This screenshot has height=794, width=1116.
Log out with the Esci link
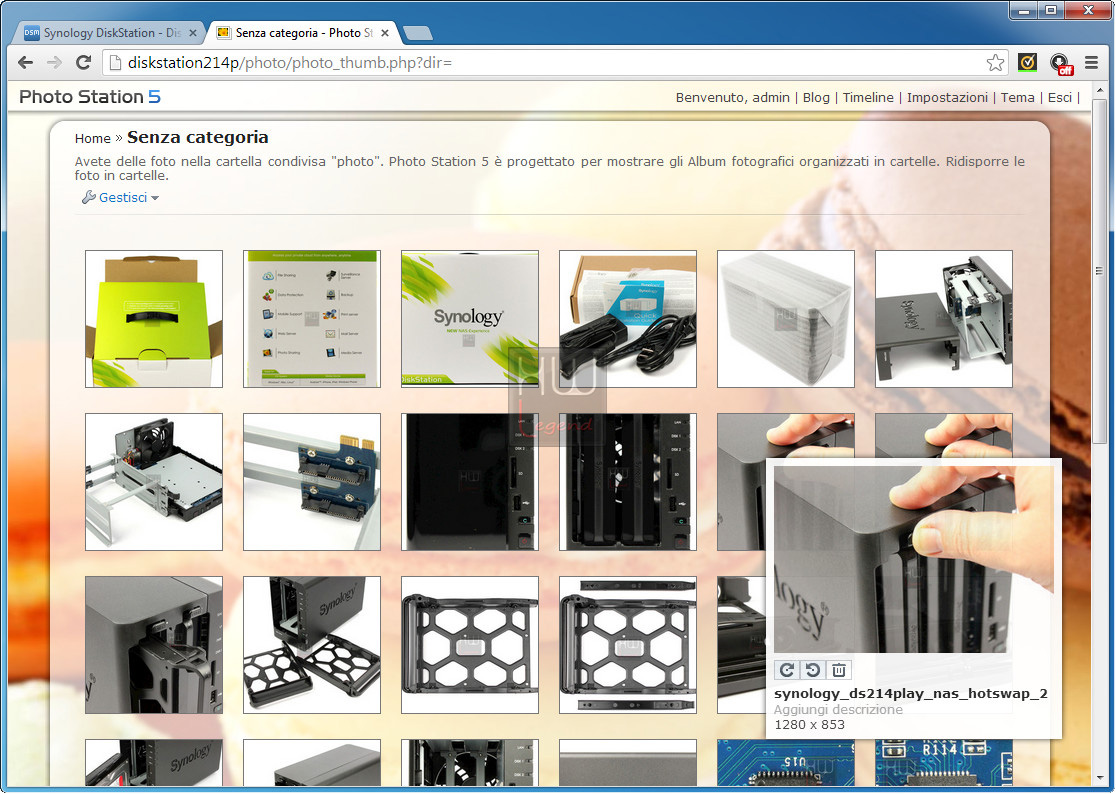1060,97
